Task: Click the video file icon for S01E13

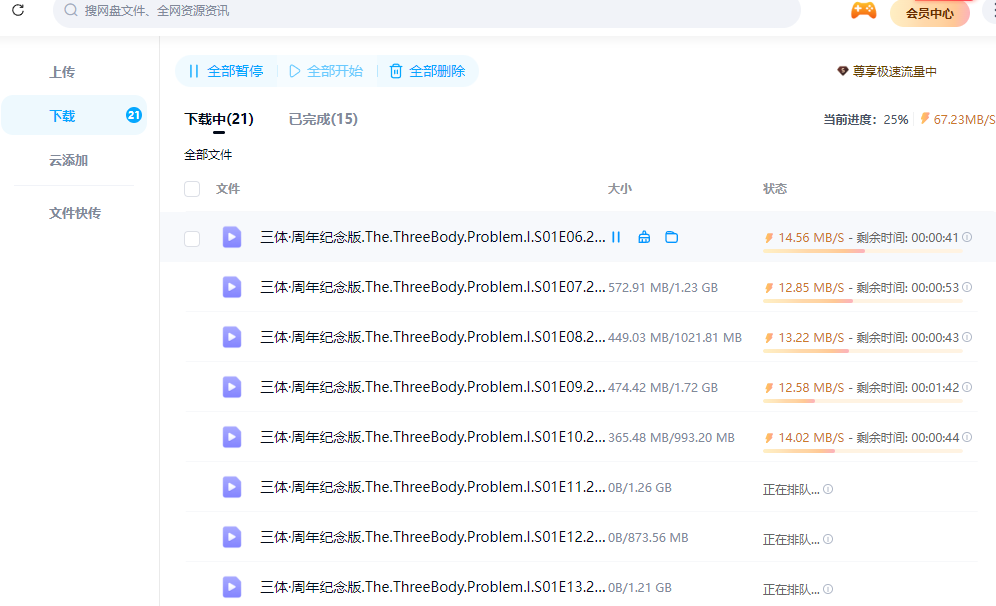Action: click(232, 587)
